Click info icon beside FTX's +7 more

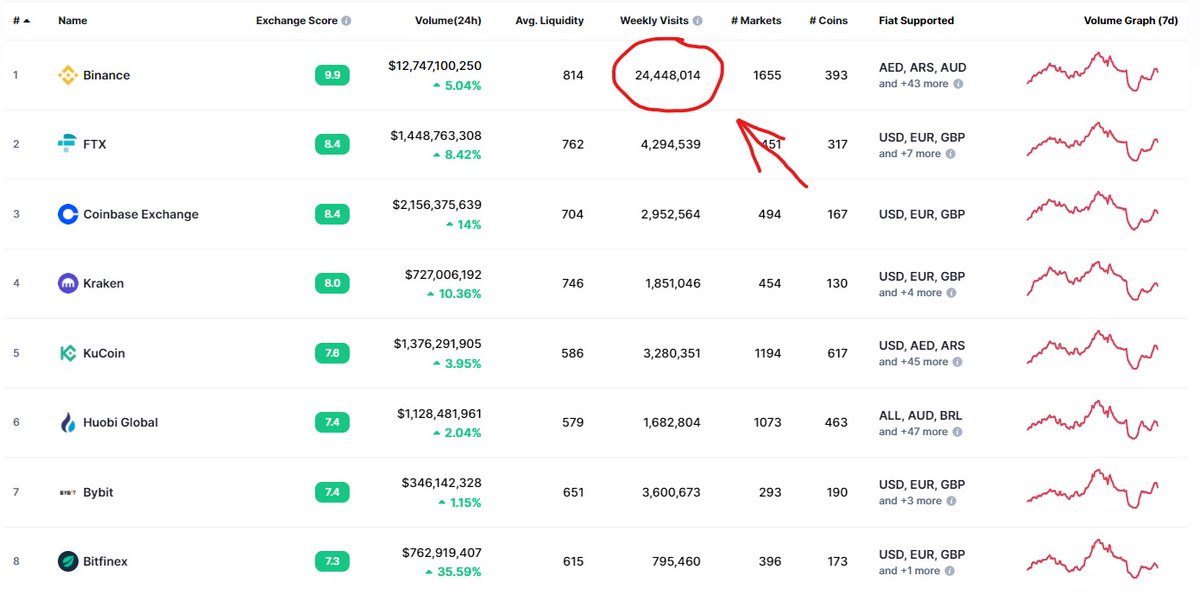[x=950, y=154]
